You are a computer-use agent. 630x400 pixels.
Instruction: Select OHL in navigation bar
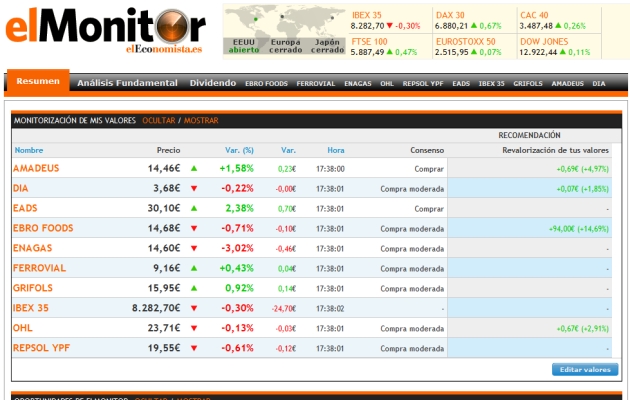(x=387, y=84)
